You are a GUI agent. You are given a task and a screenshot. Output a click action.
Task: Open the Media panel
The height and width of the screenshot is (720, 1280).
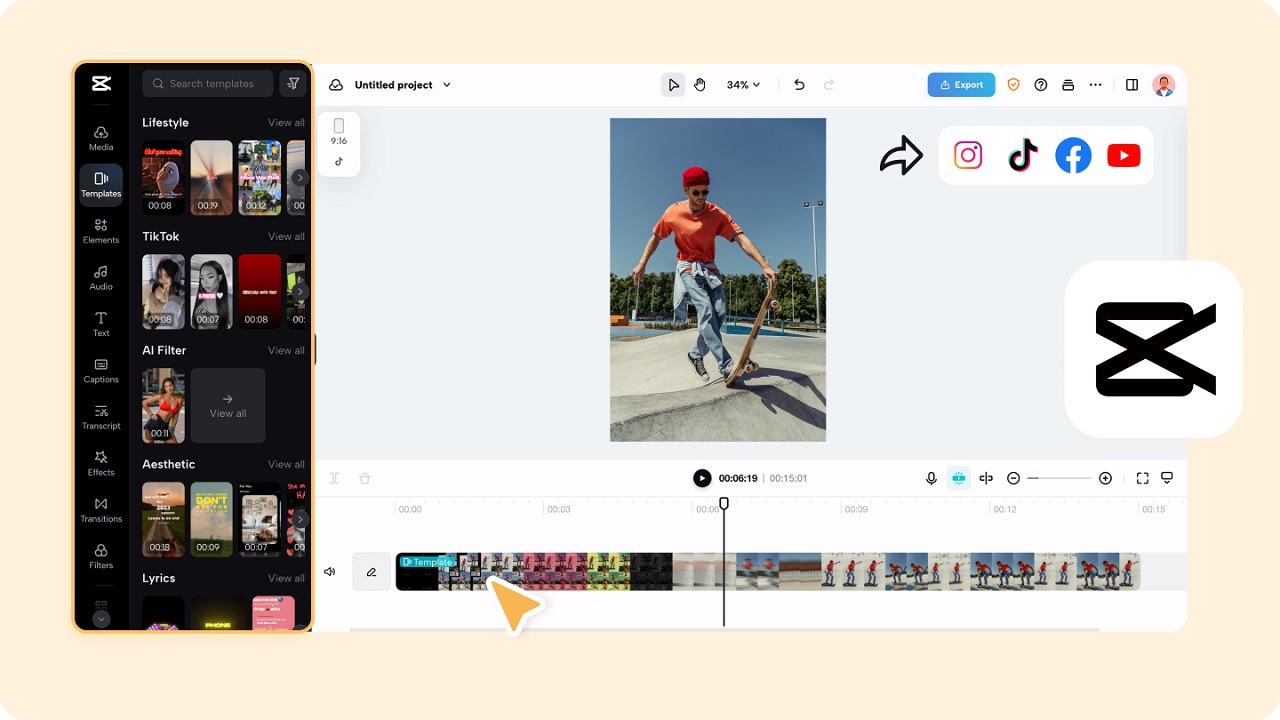(x=100, y=138)
